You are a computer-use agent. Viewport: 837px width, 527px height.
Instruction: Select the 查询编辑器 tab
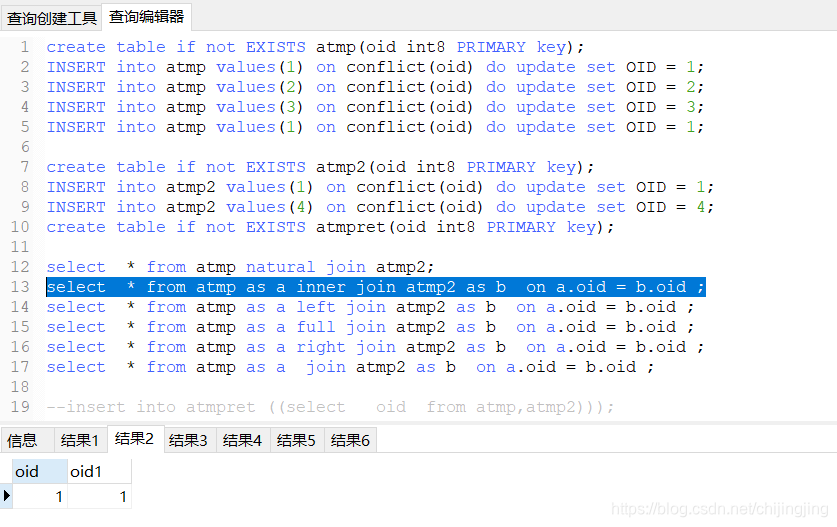(146, 17)
